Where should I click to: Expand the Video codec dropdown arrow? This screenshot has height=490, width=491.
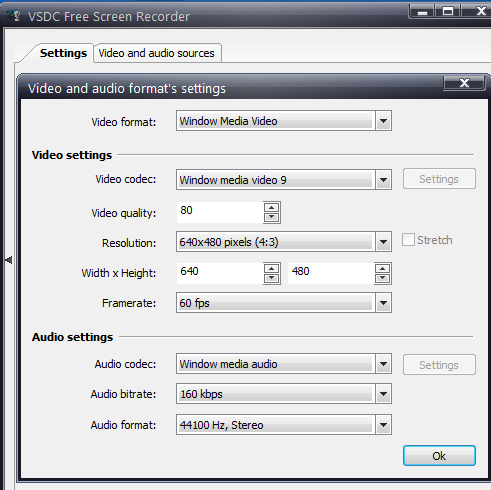[383, 180]
